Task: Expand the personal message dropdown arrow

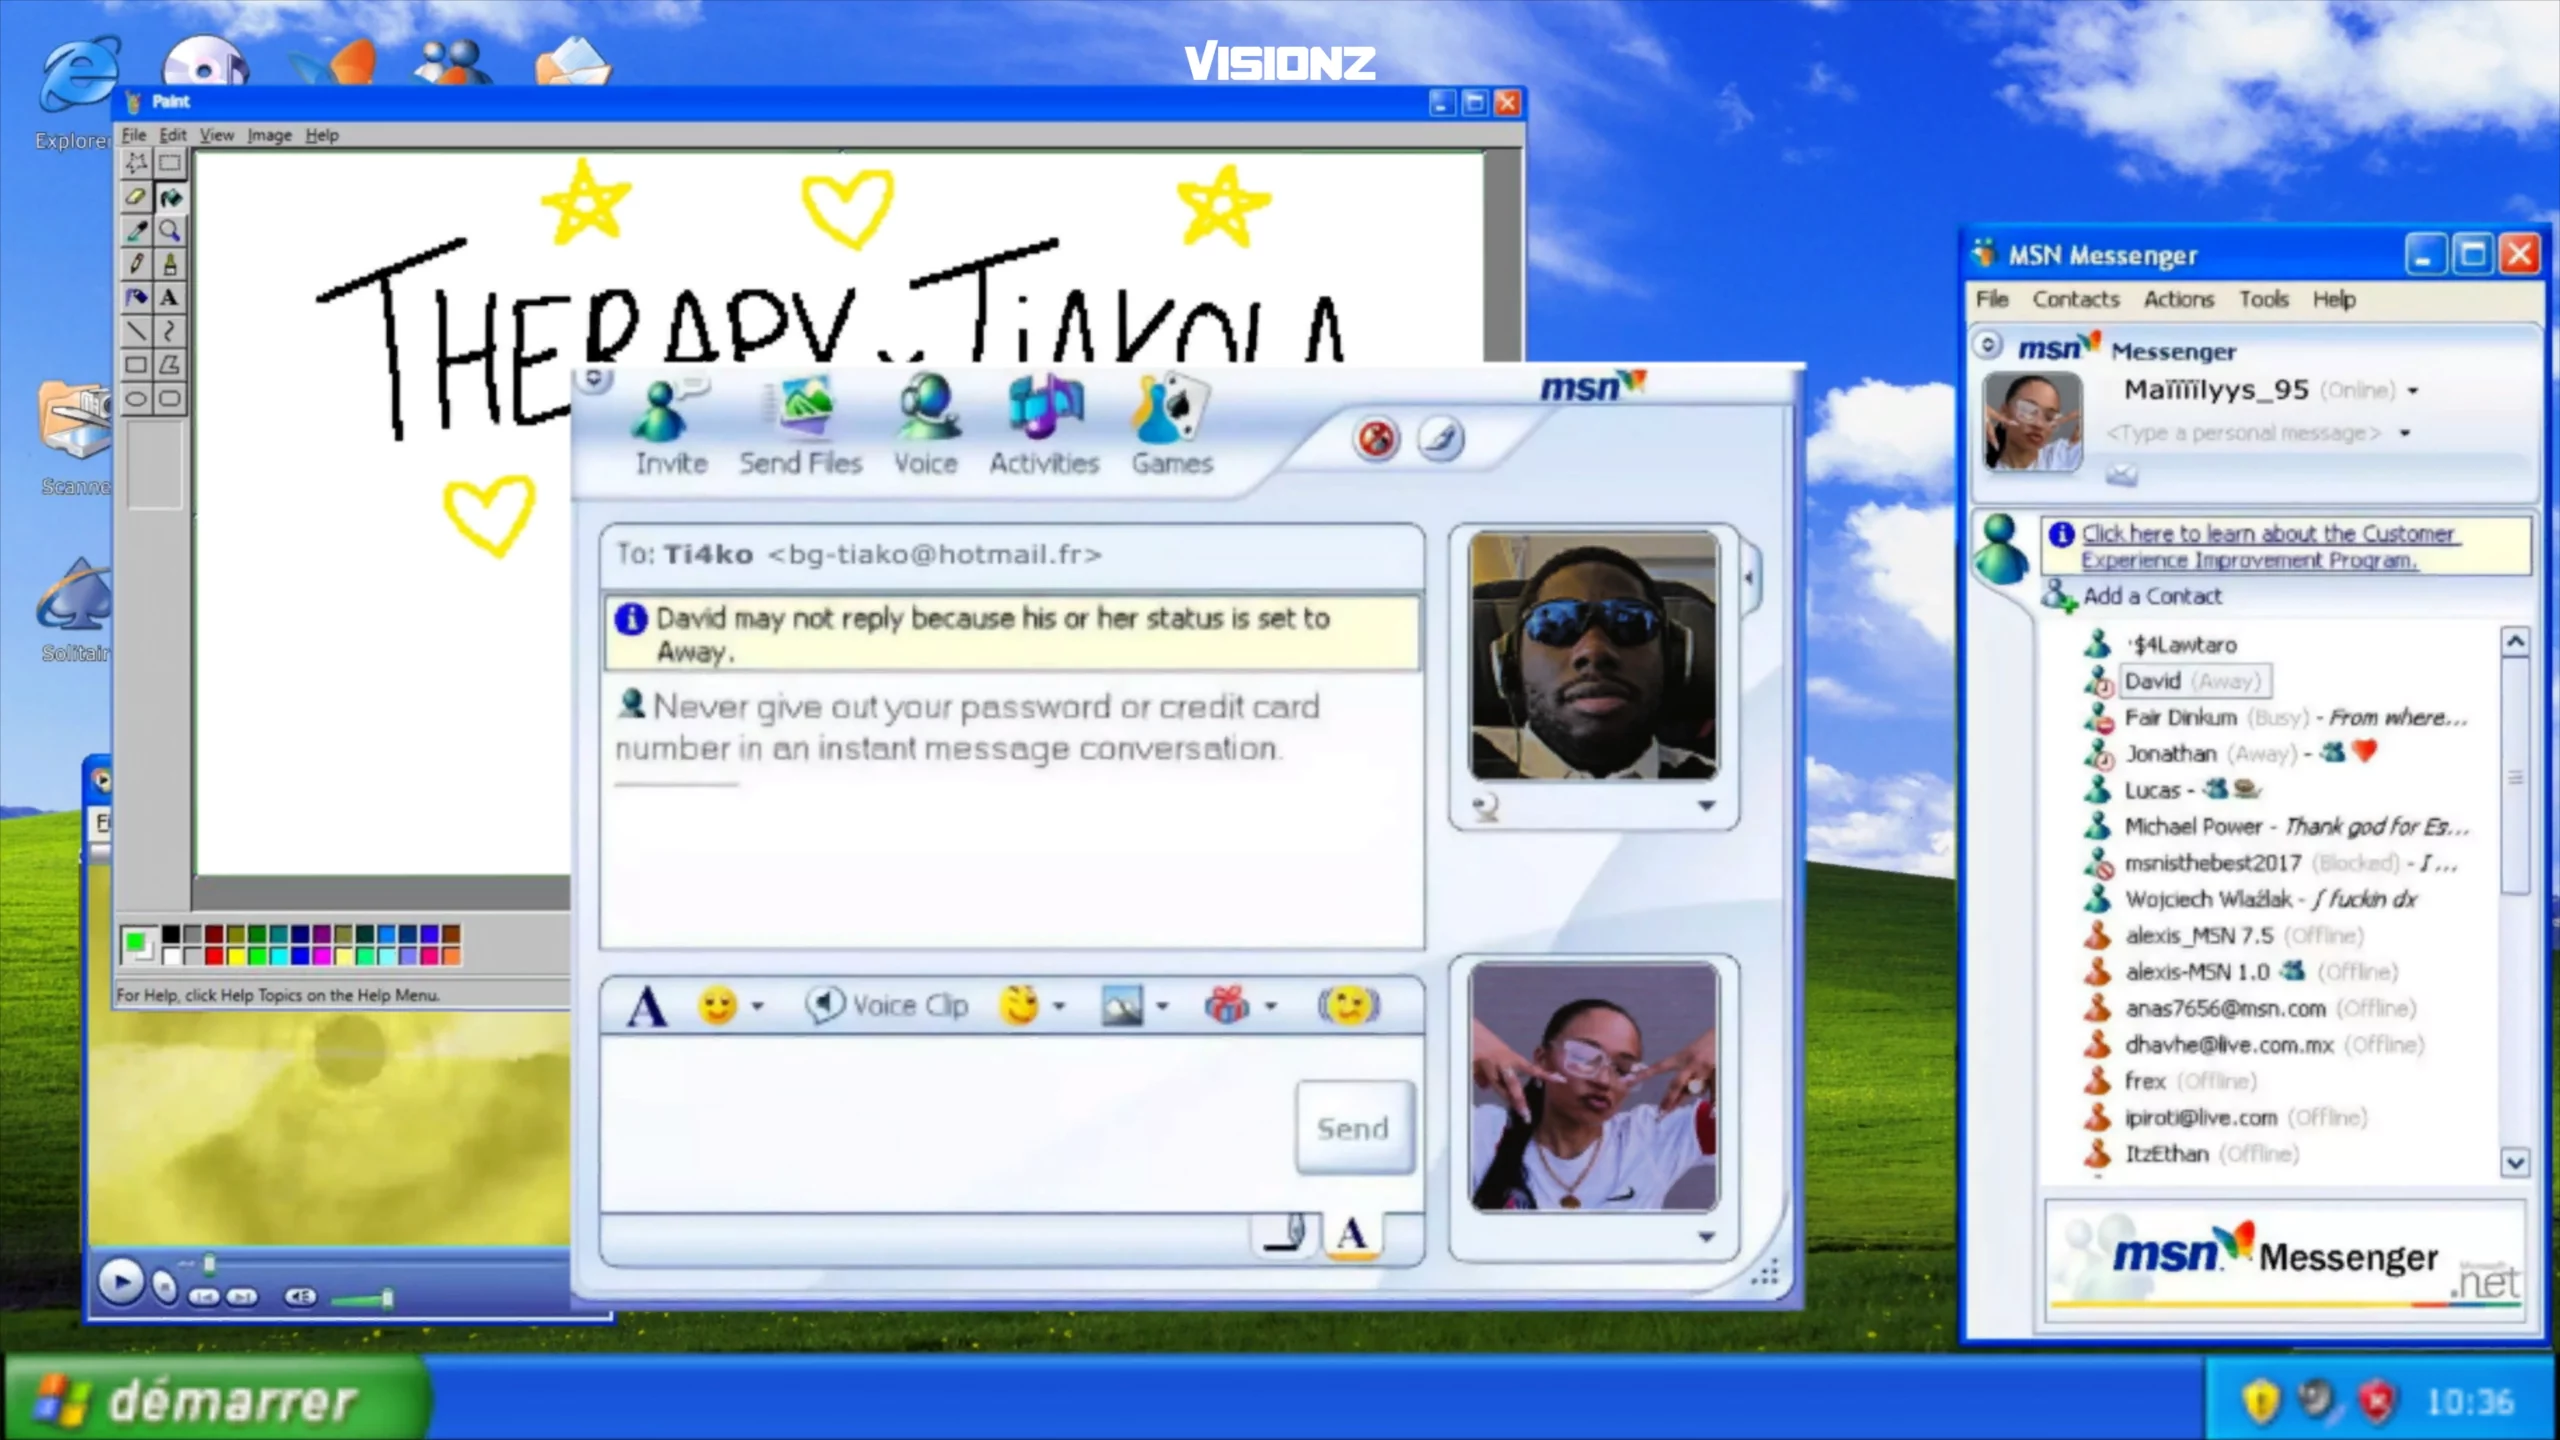Action: point(2405,433)
